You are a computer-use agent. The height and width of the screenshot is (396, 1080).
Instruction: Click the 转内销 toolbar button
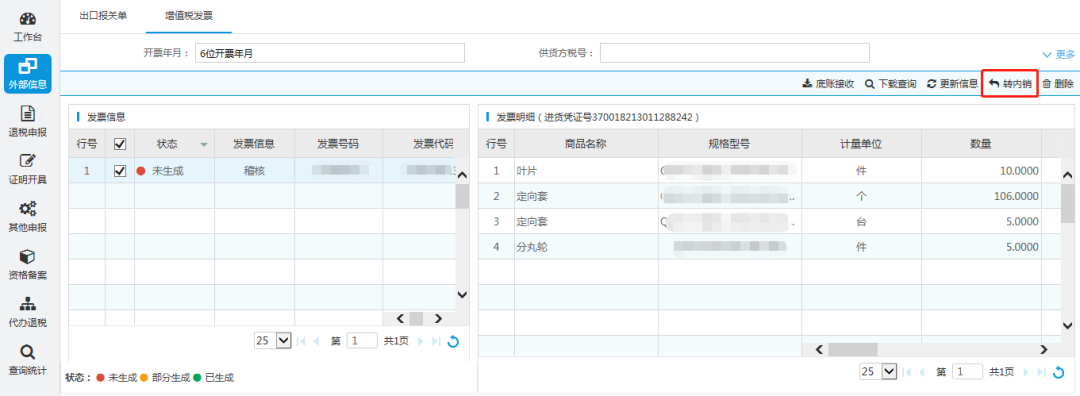1010,84
